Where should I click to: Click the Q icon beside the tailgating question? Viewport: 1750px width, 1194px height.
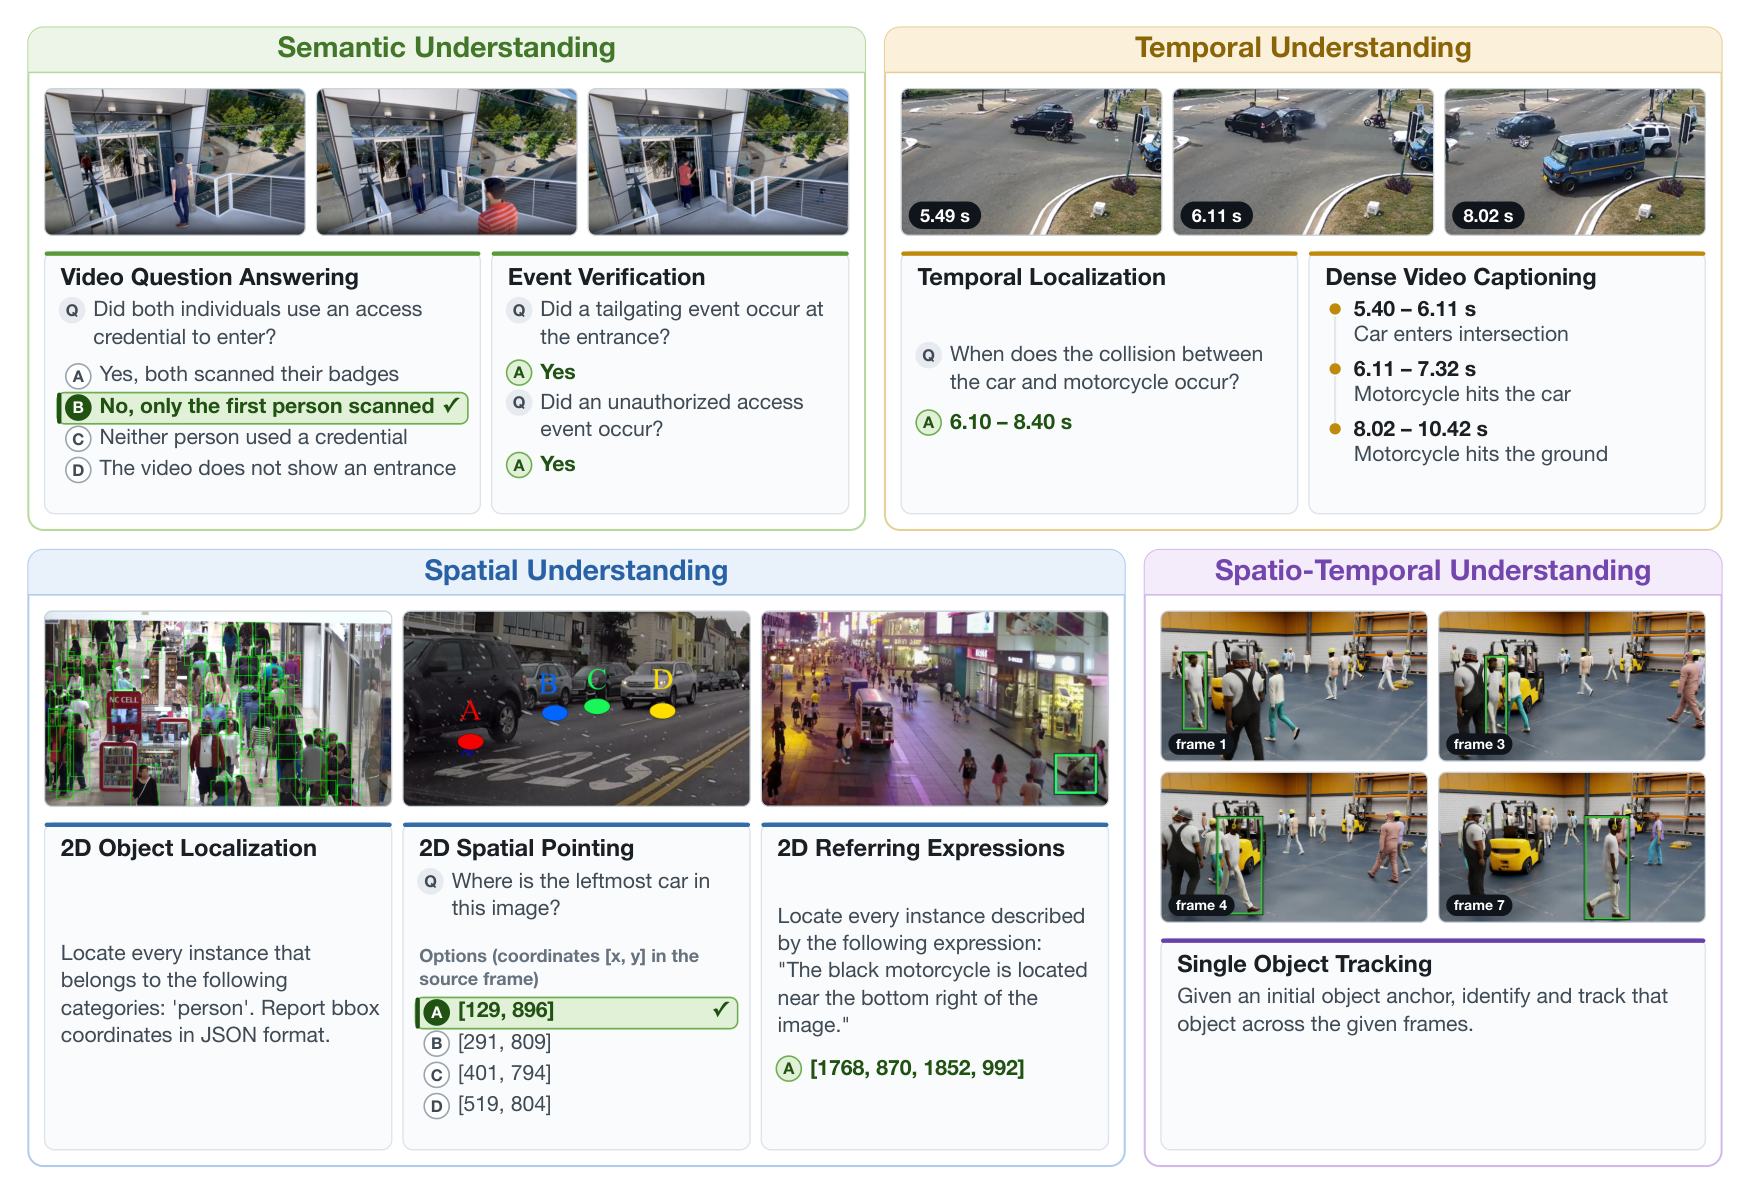pos(519,310)
